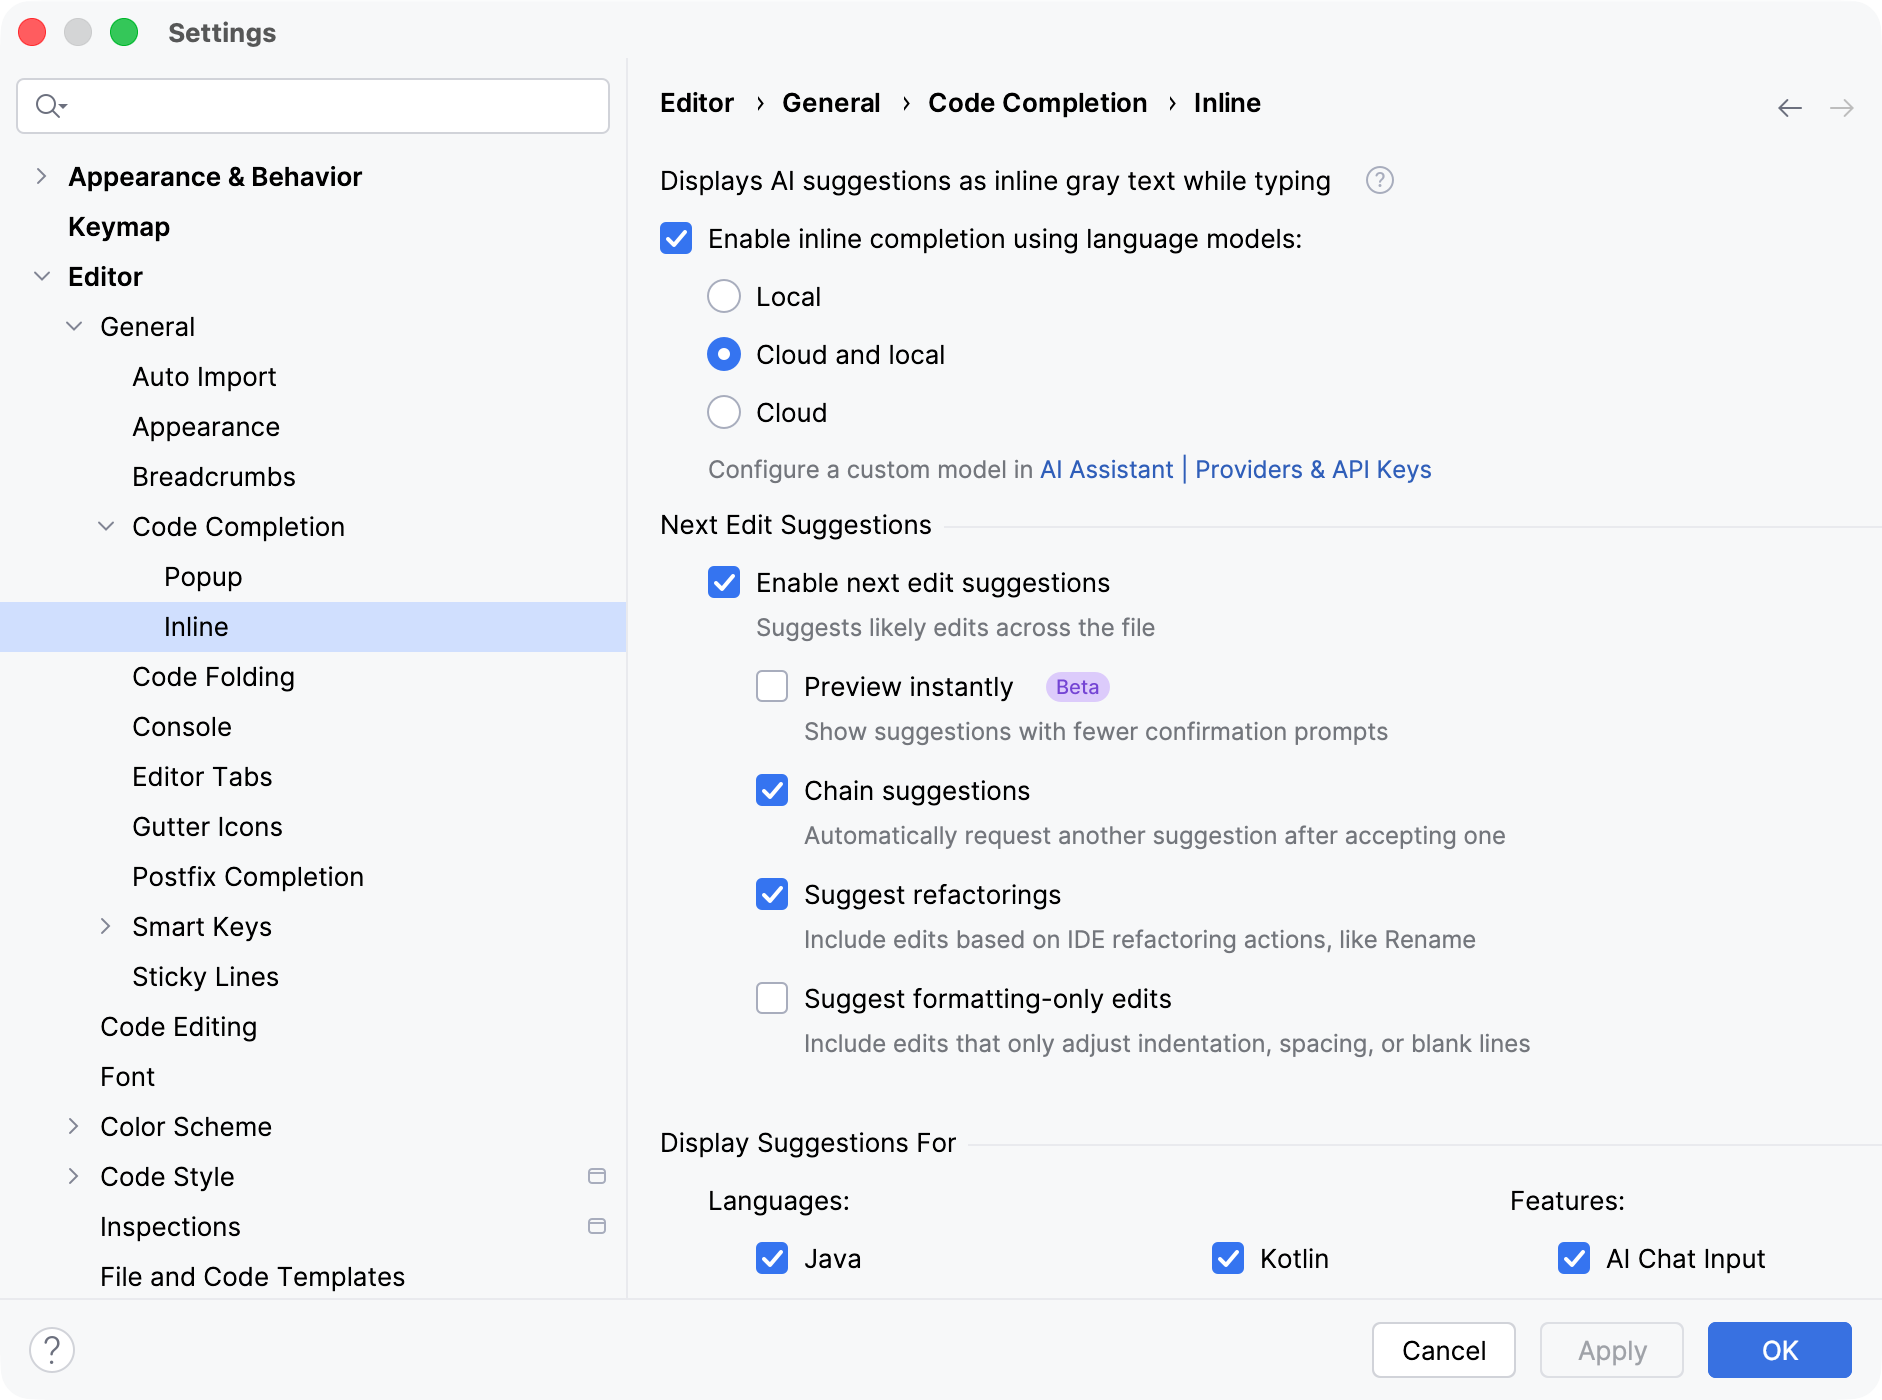
Task: Click the search magnifier icon in settings search
Action: point(50,105)
